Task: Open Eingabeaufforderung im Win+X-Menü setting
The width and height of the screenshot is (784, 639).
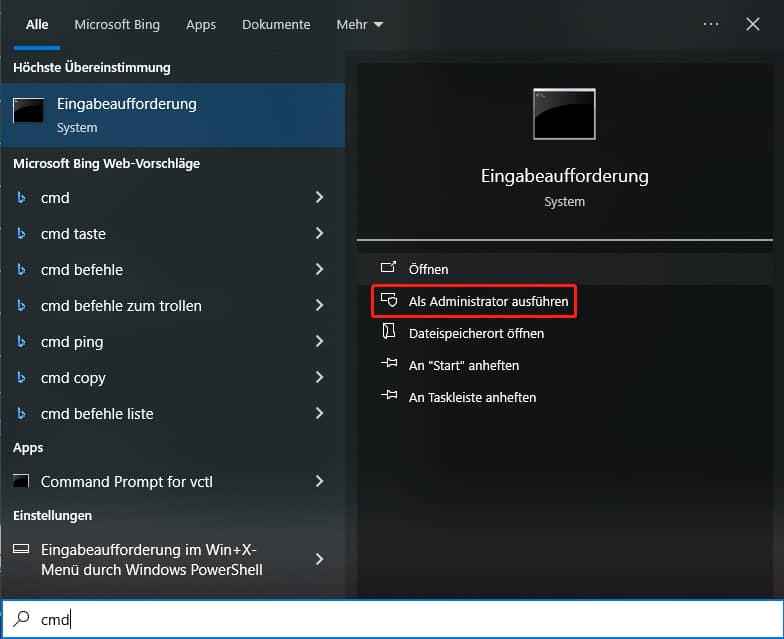Action: coord(173,560)
